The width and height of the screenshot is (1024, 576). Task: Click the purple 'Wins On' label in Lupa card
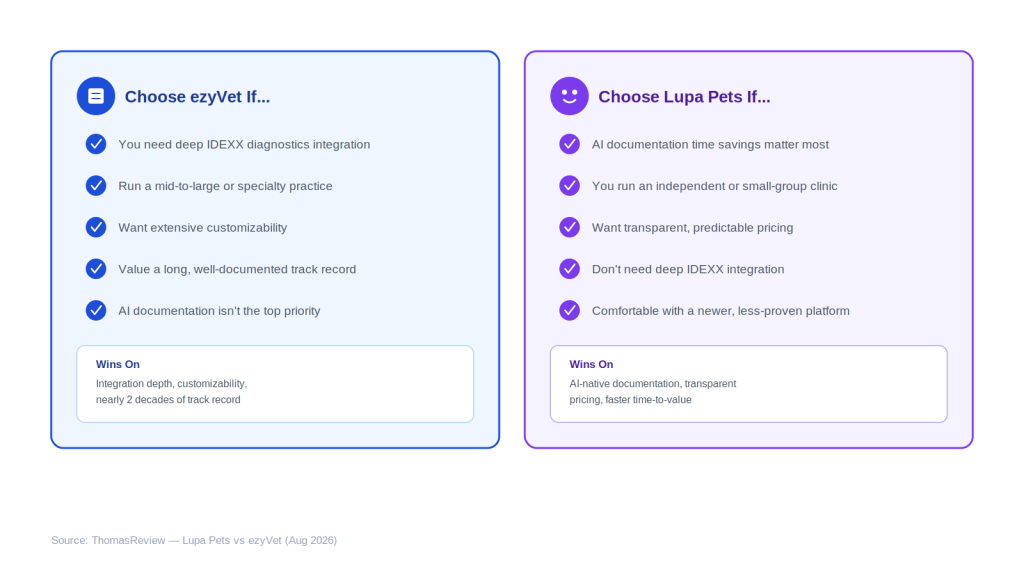click(591, 364)
